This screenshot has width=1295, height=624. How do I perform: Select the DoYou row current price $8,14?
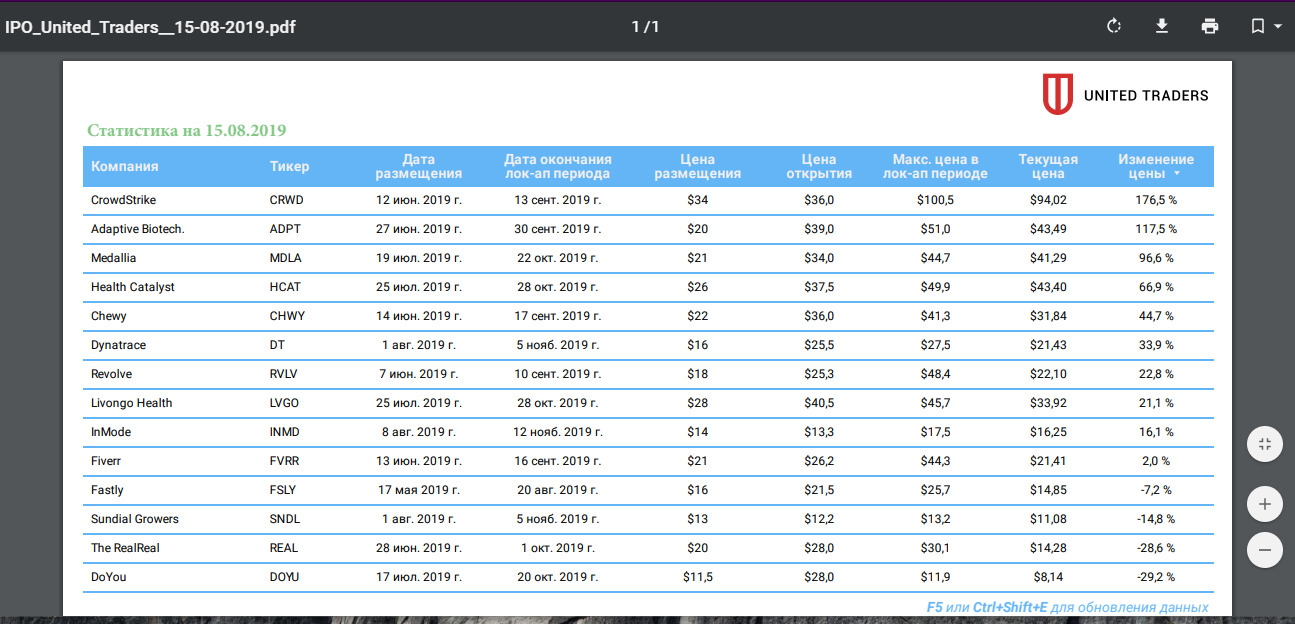[1048, 577]
